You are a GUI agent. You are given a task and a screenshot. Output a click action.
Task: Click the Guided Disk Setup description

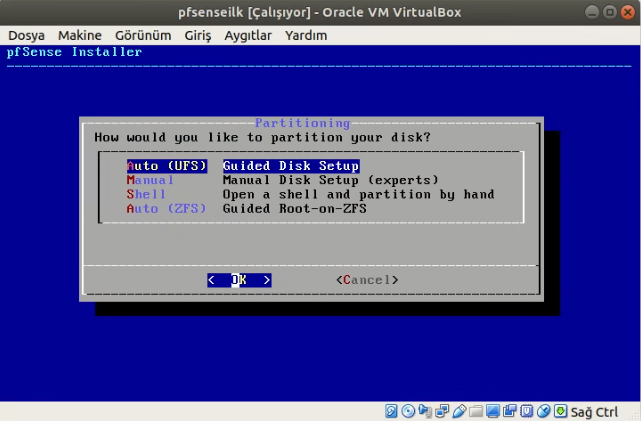pos(291,166)
